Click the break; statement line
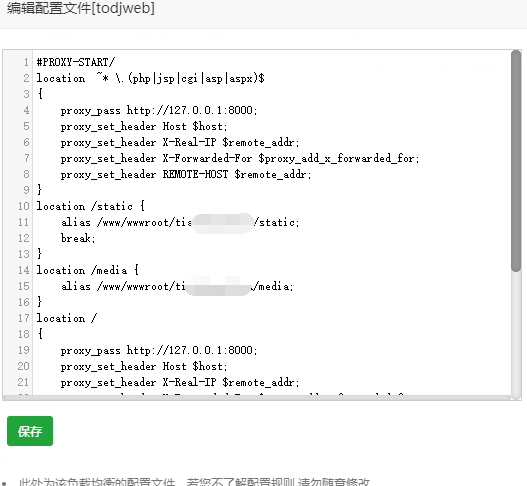527x486 pixels. [x=78, y=238]
